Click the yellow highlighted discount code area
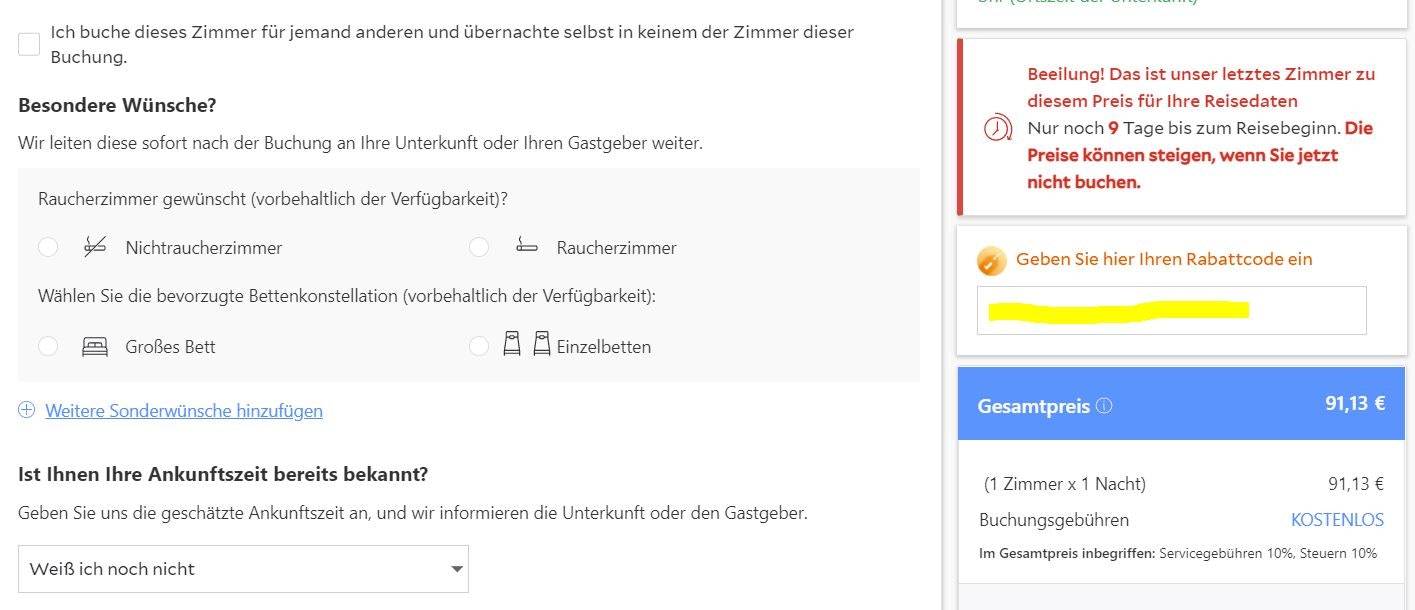 pyautogui.click(x=1120, y=308)
